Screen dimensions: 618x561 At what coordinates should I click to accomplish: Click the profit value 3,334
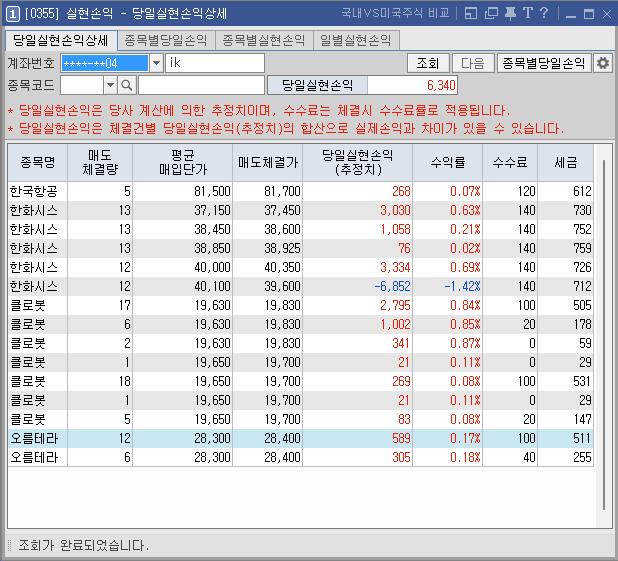(395, 267)
